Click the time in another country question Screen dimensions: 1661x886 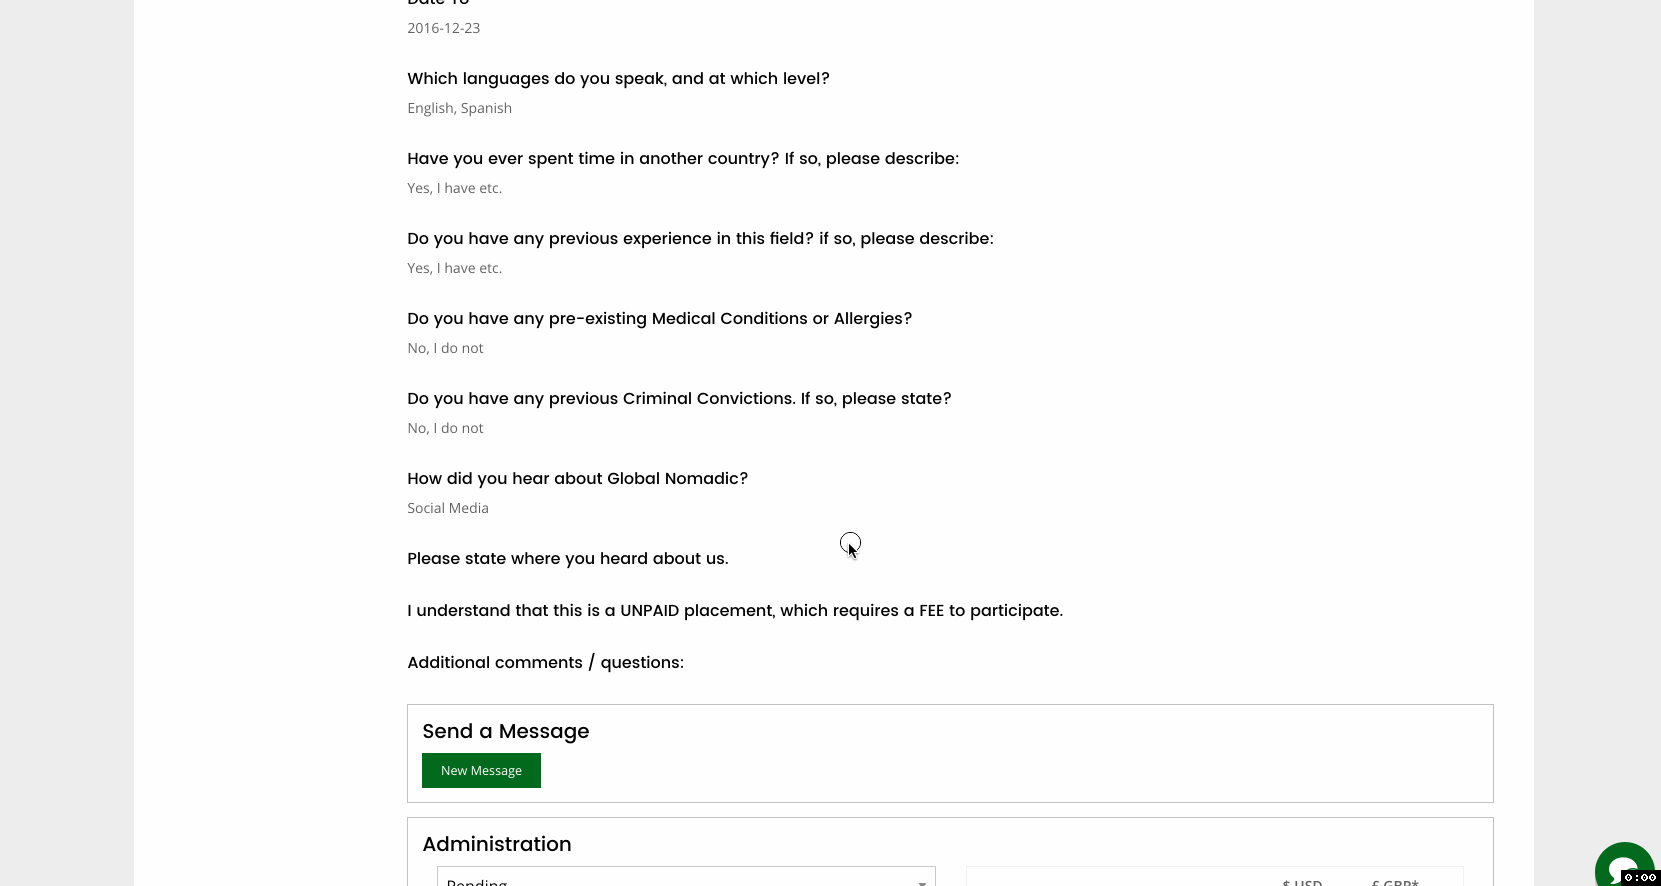(682, 158)
